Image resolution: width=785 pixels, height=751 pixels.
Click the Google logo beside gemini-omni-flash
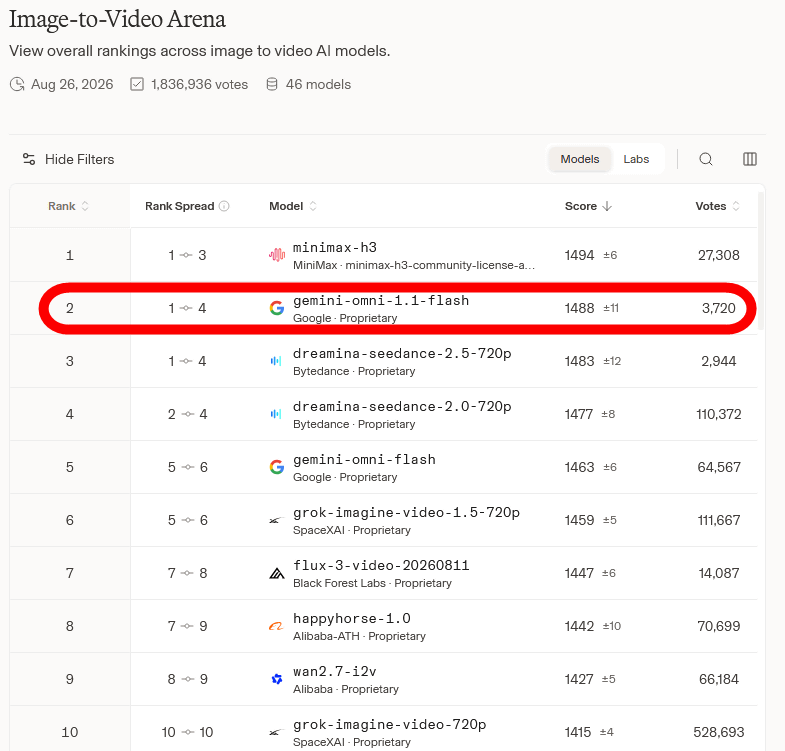pos(277,467)
